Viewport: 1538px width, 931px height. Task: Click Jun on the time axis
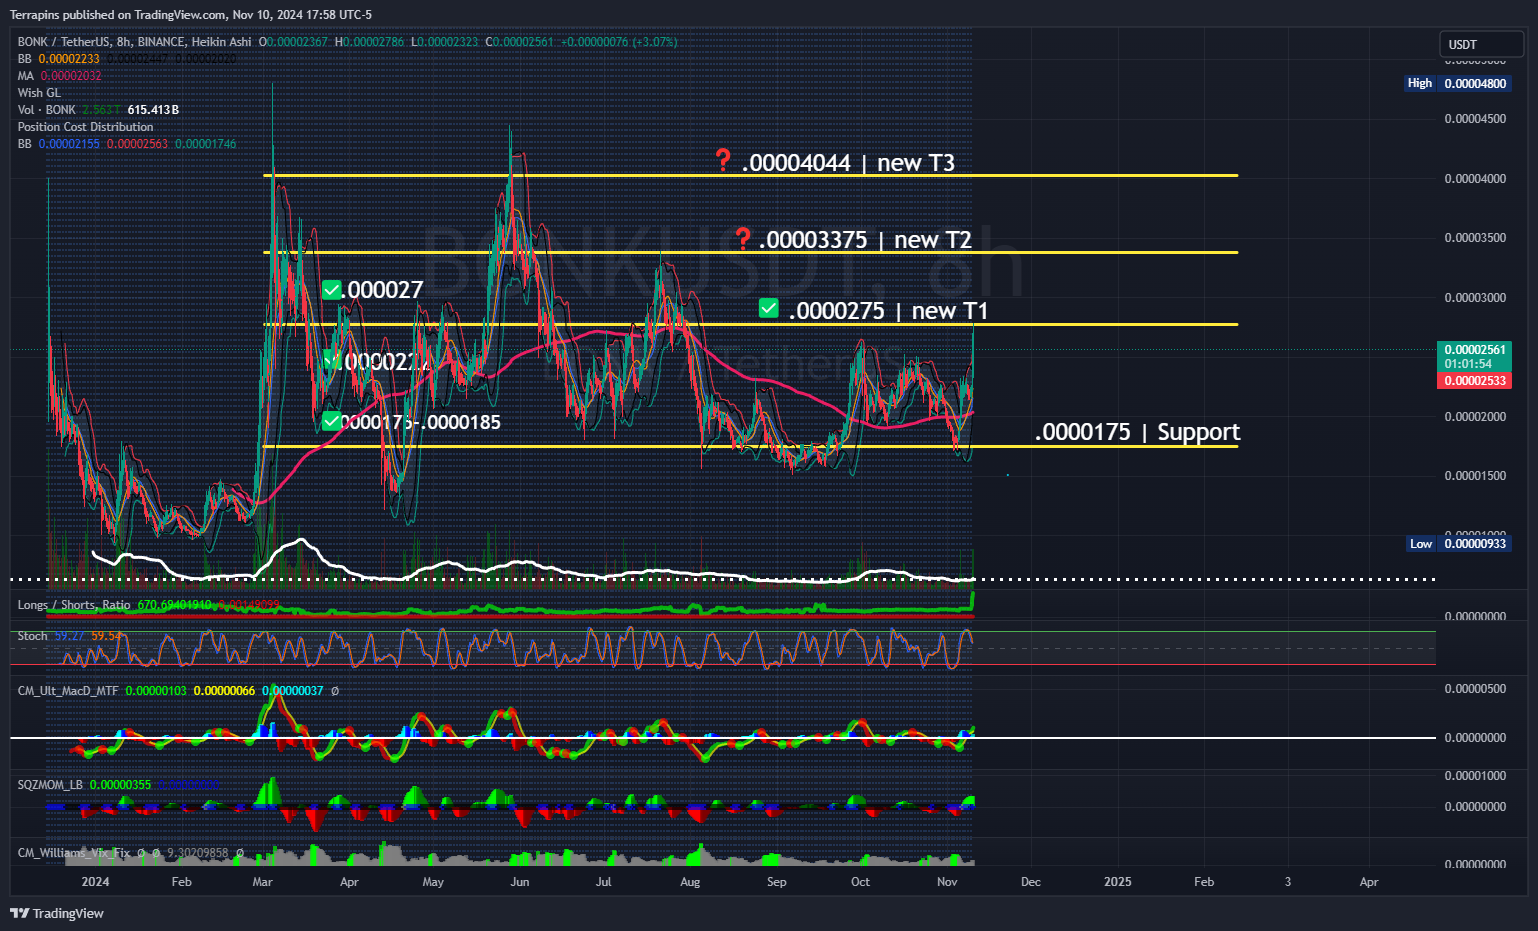pos(520,882)
